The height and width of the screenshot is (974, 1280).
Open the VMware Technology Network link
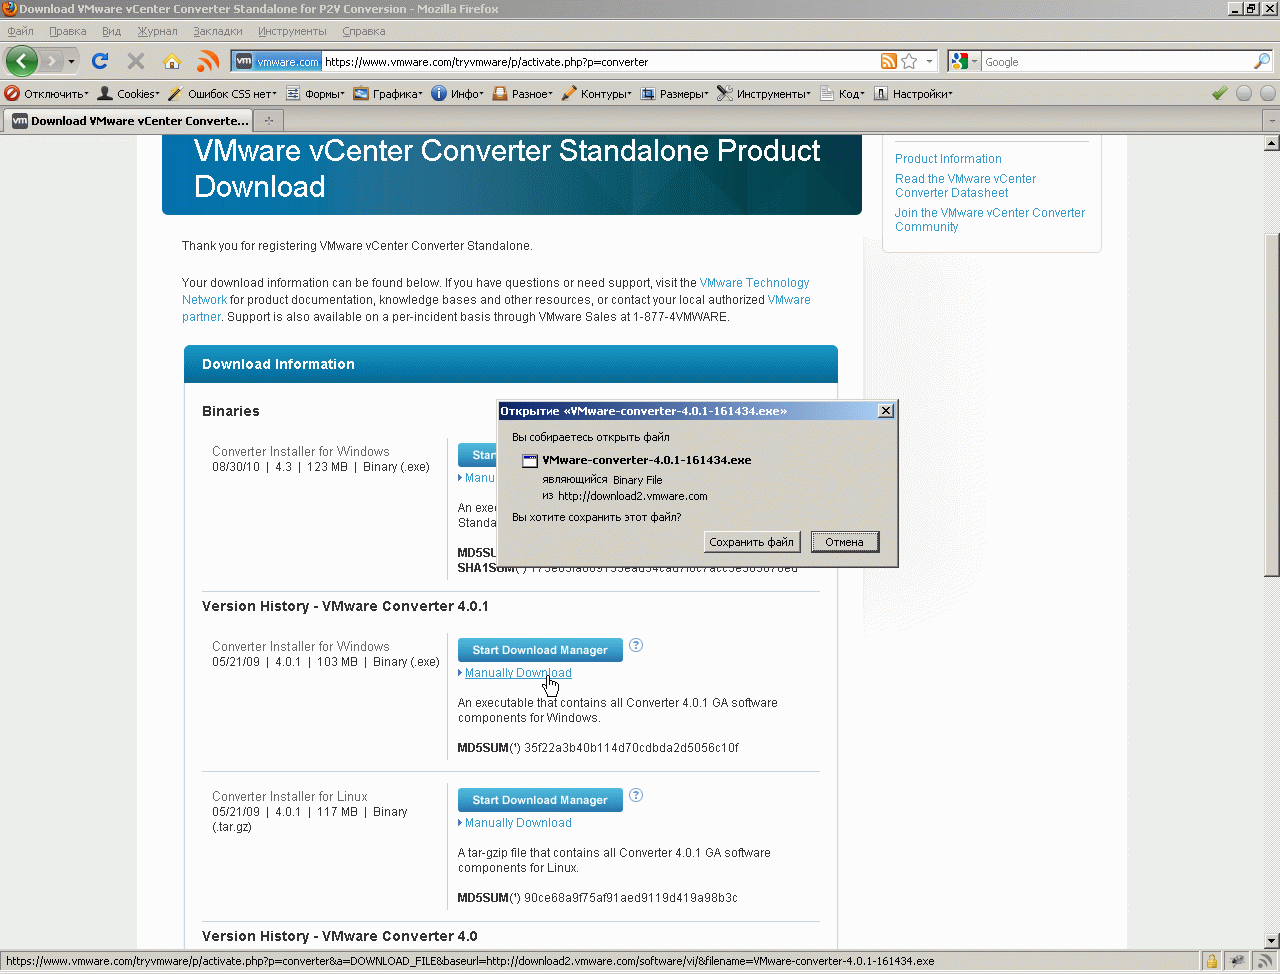coord(496,291)
